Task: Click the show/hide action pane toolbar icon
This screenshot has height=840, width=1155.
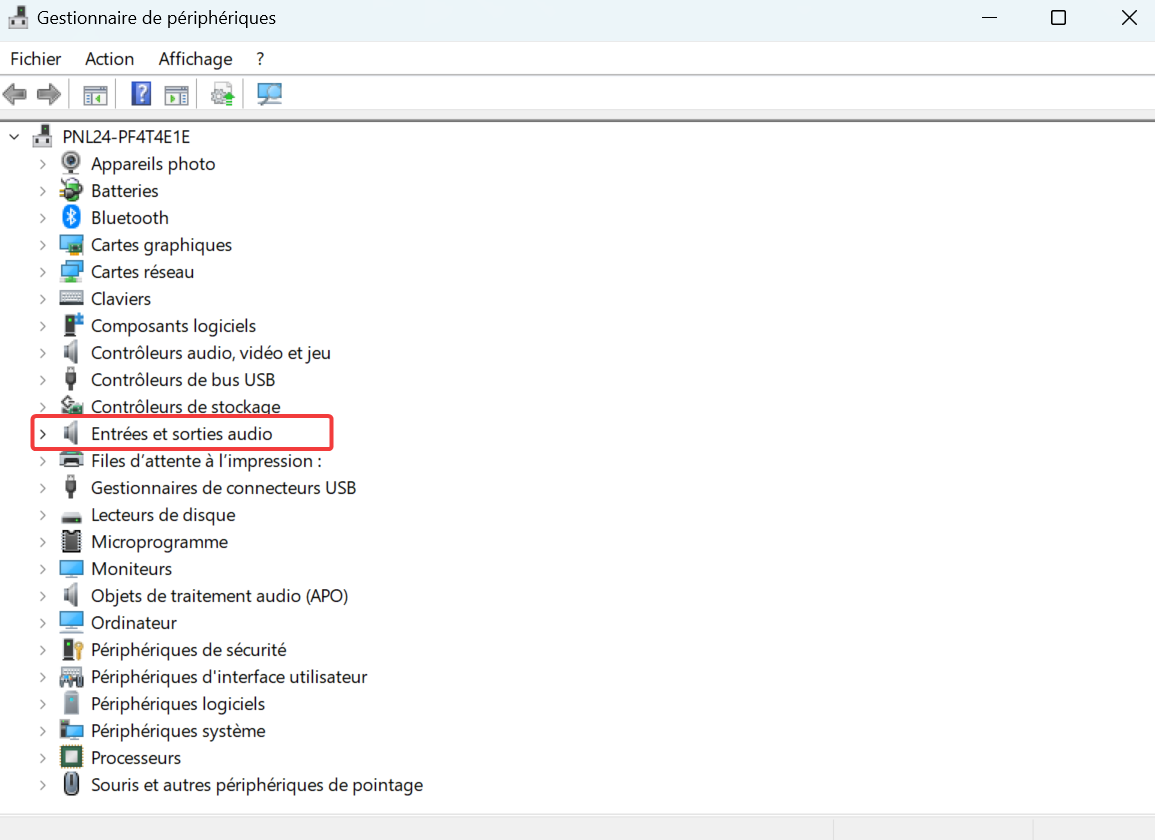Action: coord(176,95)
